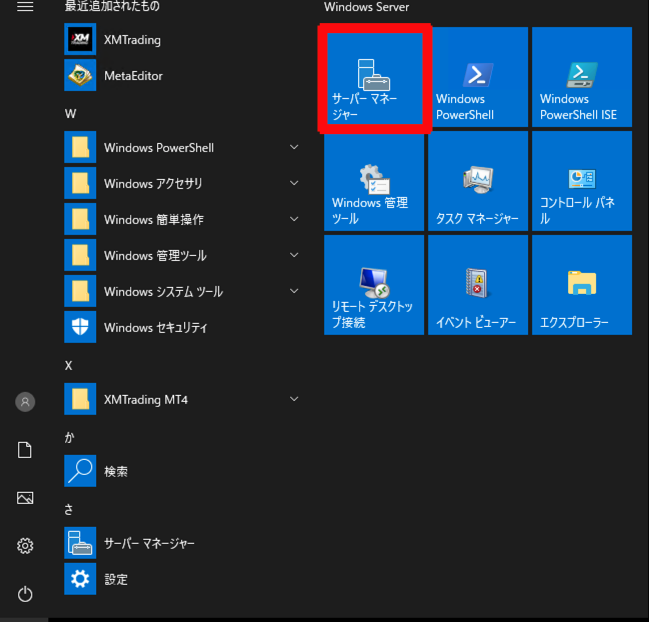Click the power button icon
Viewport: 649px width, 622px height.
point(26,594)
